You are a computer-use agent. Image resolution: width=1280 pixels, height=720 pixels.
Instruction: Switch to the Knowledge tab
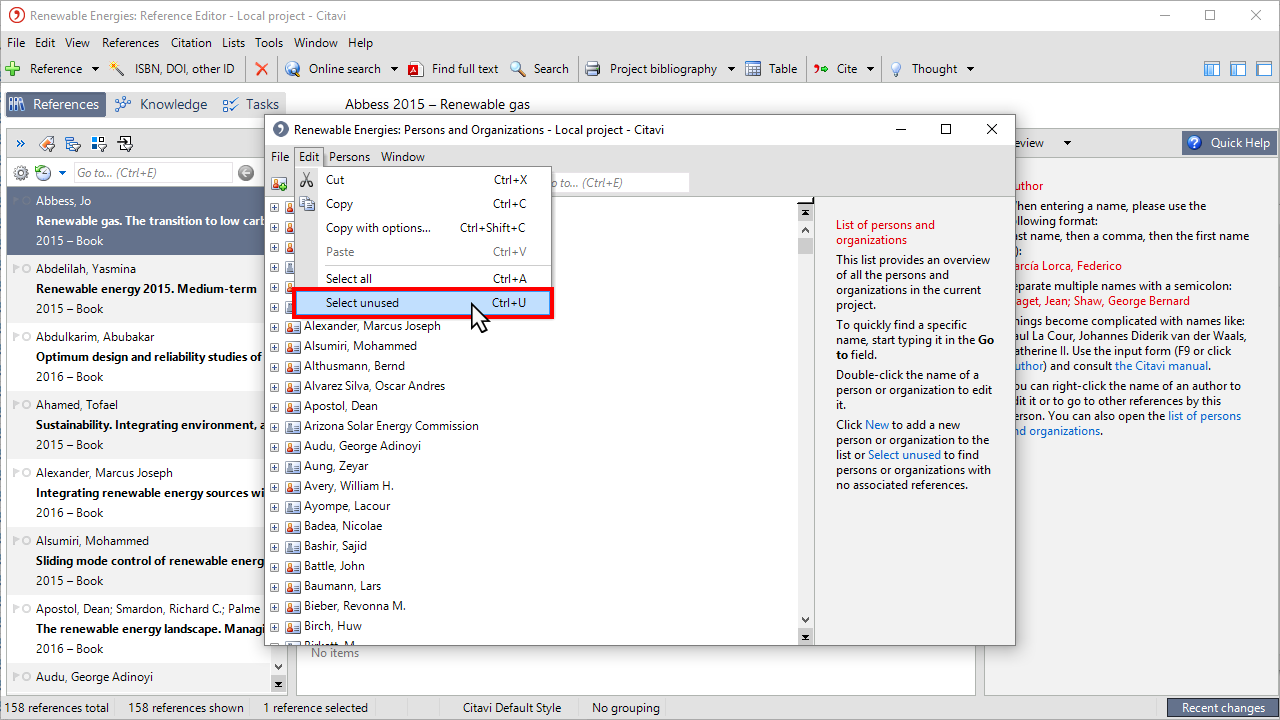pos(160,104)
